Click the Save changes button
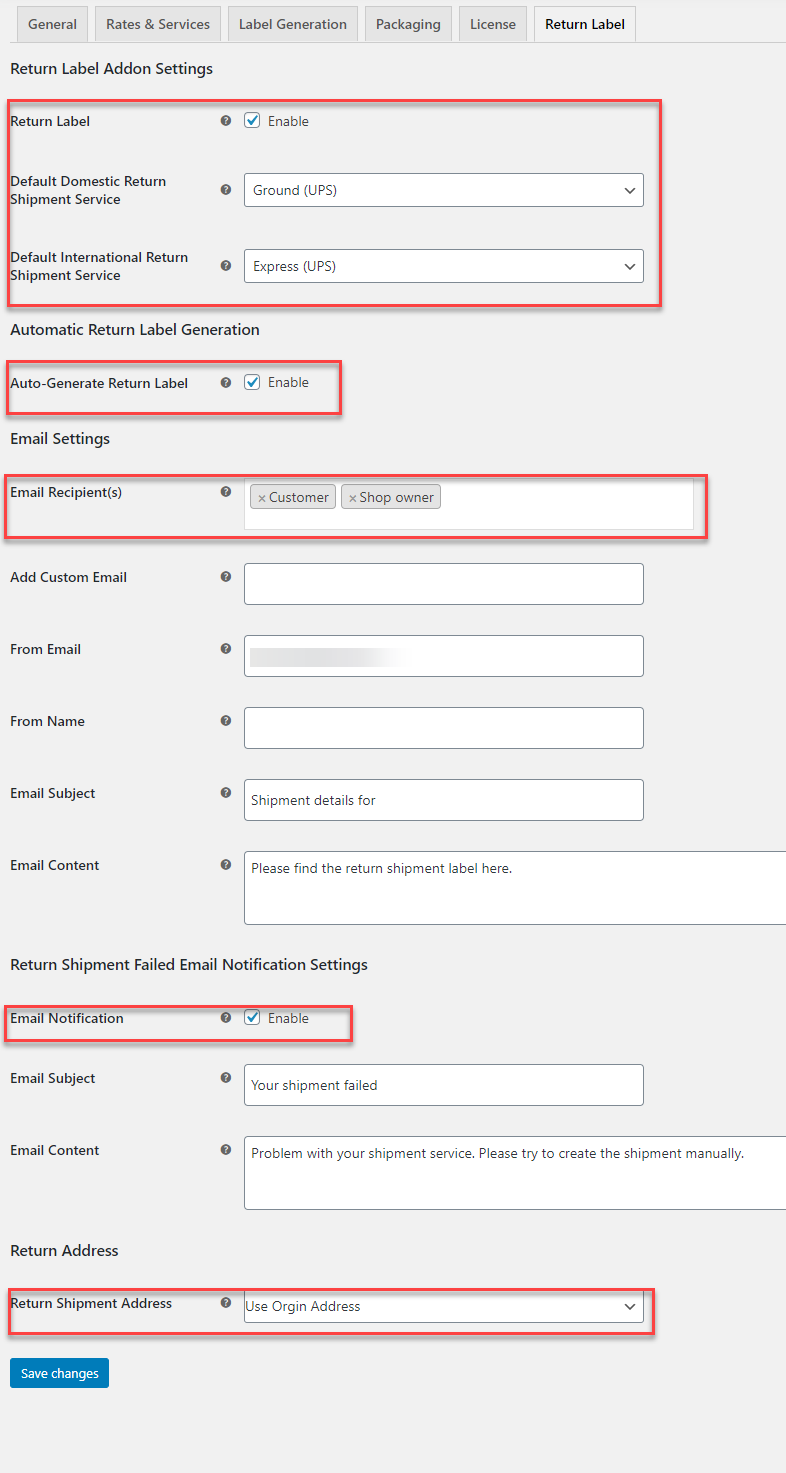 (x=59, y=1373)
